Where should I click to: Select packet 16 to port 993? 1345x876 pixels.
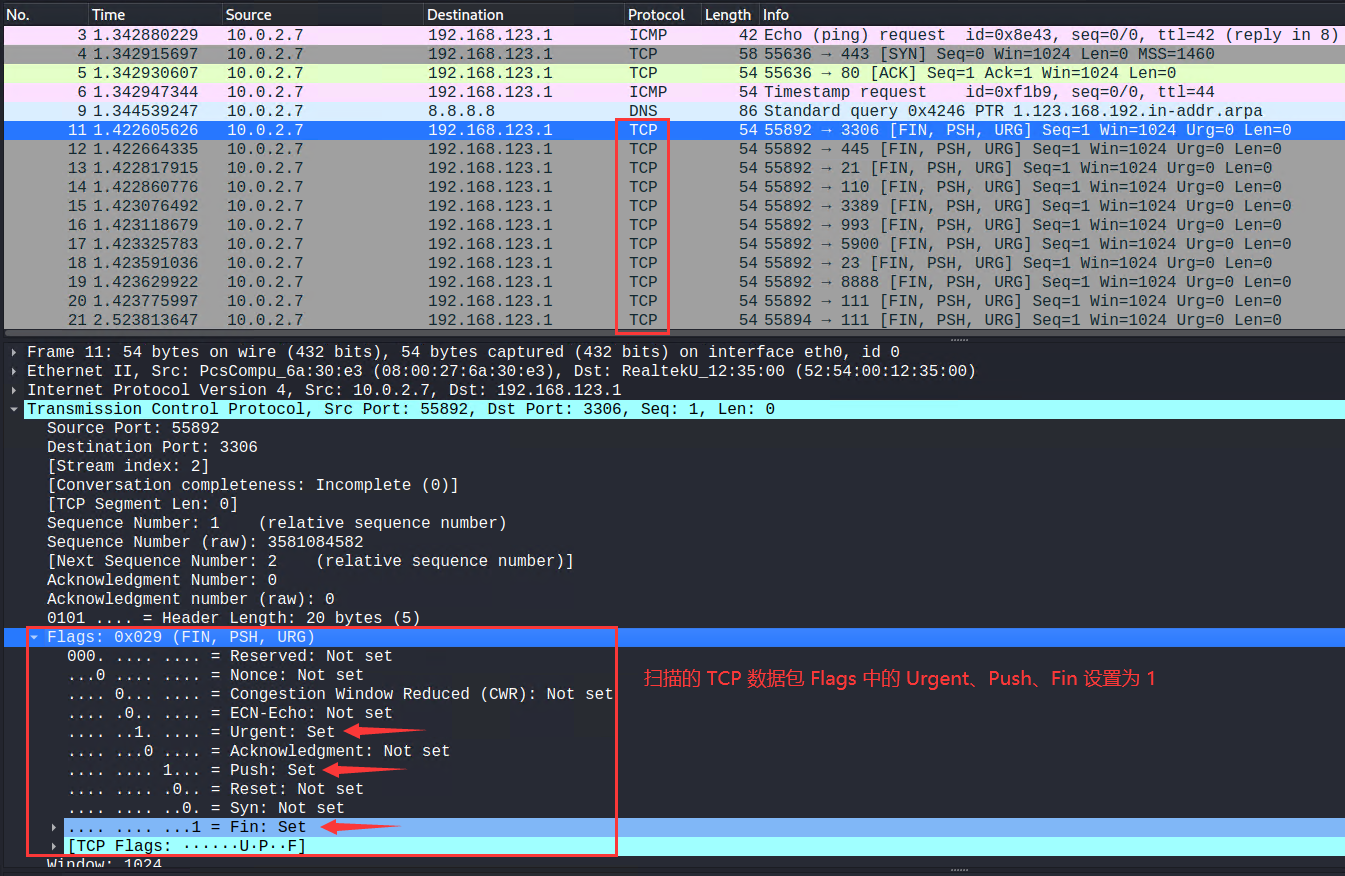point(672,225)
